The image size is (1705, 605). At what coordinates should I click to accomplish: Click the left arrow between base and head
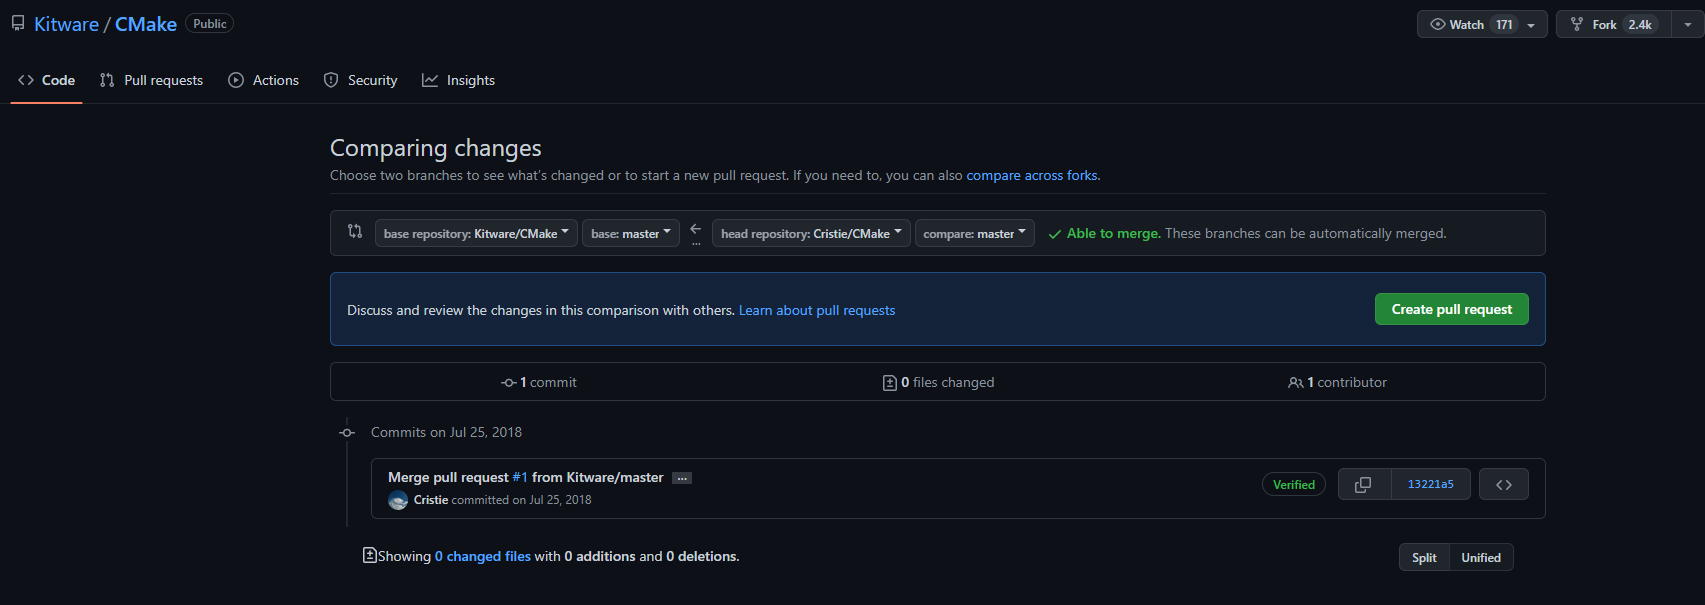(x=696, y=230)
